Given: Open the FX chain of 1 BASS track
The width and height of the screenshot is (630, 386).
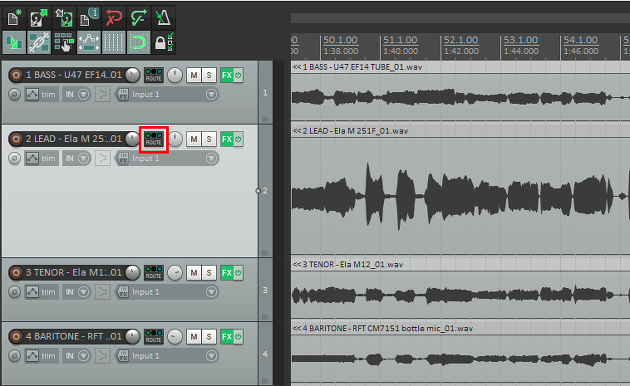Looking at the screenshot, I should click(227, 75).
